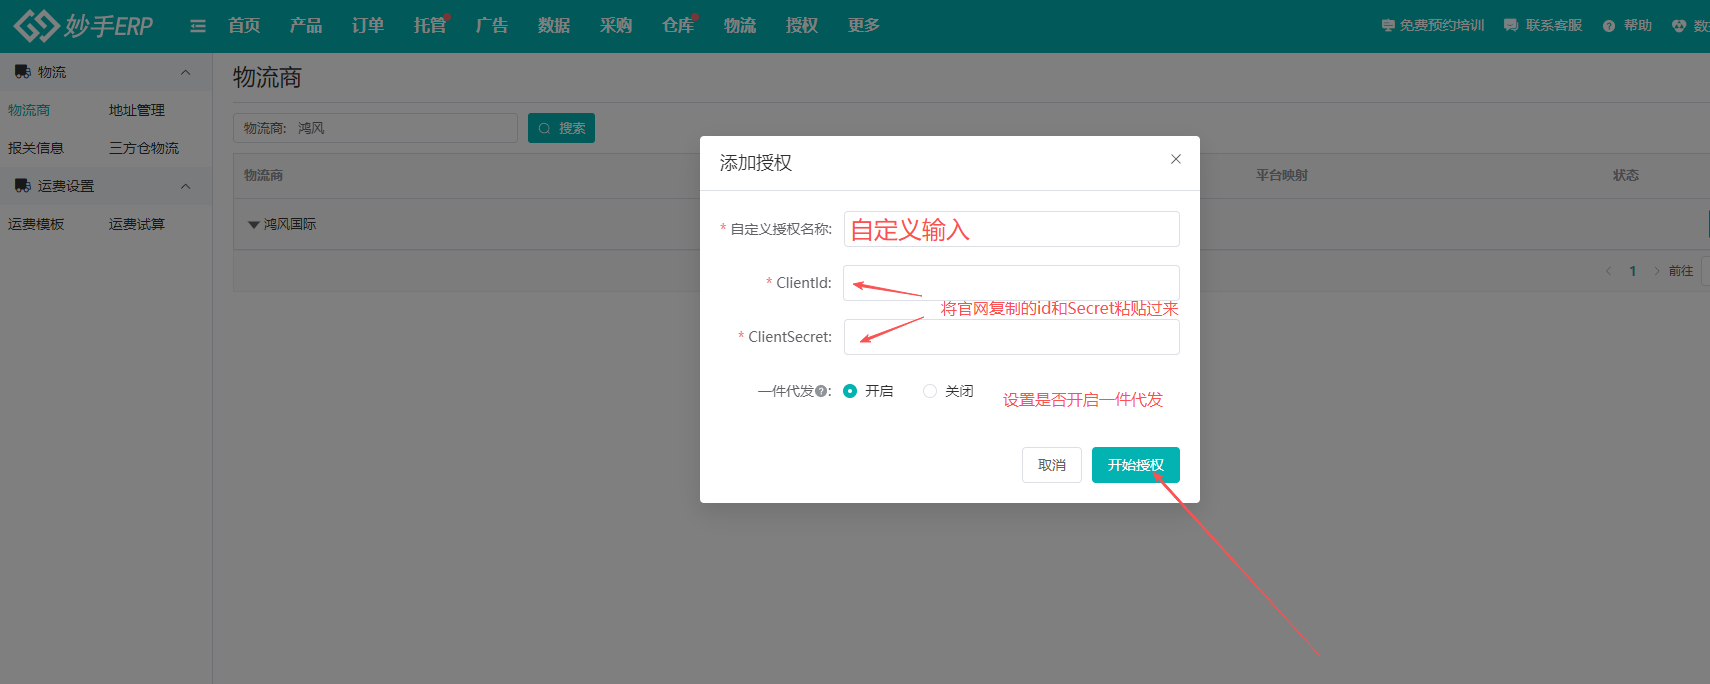1710x684 pixels.
Task: Select 地址管理 in sidebar
Action: [x=137, y=110]
